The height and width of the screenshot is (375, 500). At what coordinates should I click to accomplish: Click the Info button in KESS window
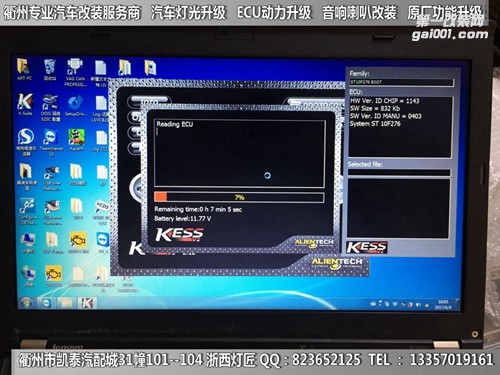pos(150,100)
